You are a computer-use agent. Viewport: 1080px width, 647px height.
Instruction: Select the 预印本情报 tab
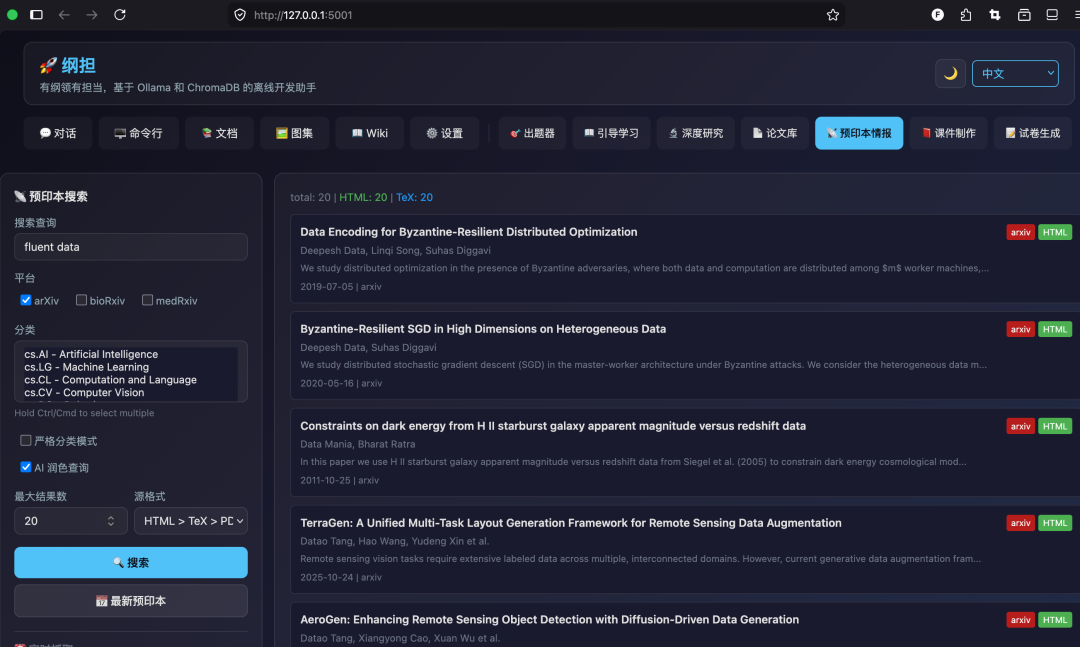coord(859,133)
